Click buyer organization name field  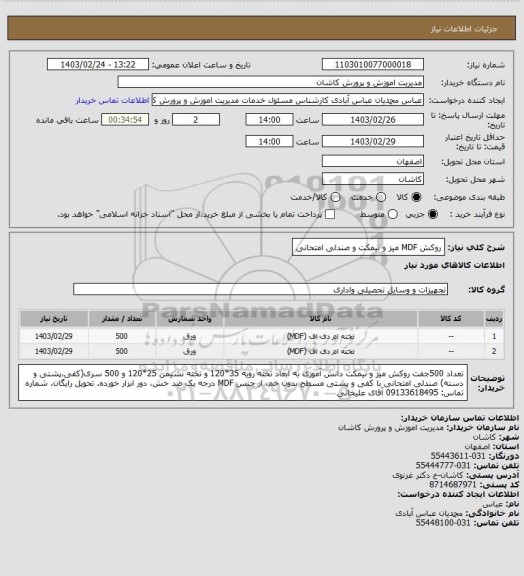[270, 82]
